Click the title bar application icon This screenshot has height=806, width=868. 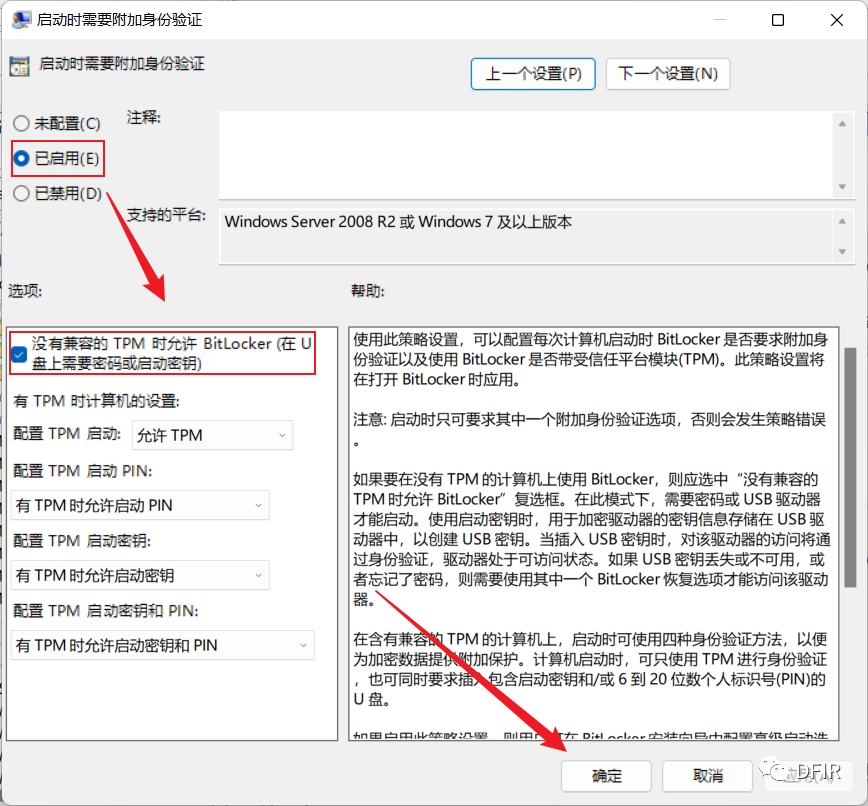tap(22, 20)
